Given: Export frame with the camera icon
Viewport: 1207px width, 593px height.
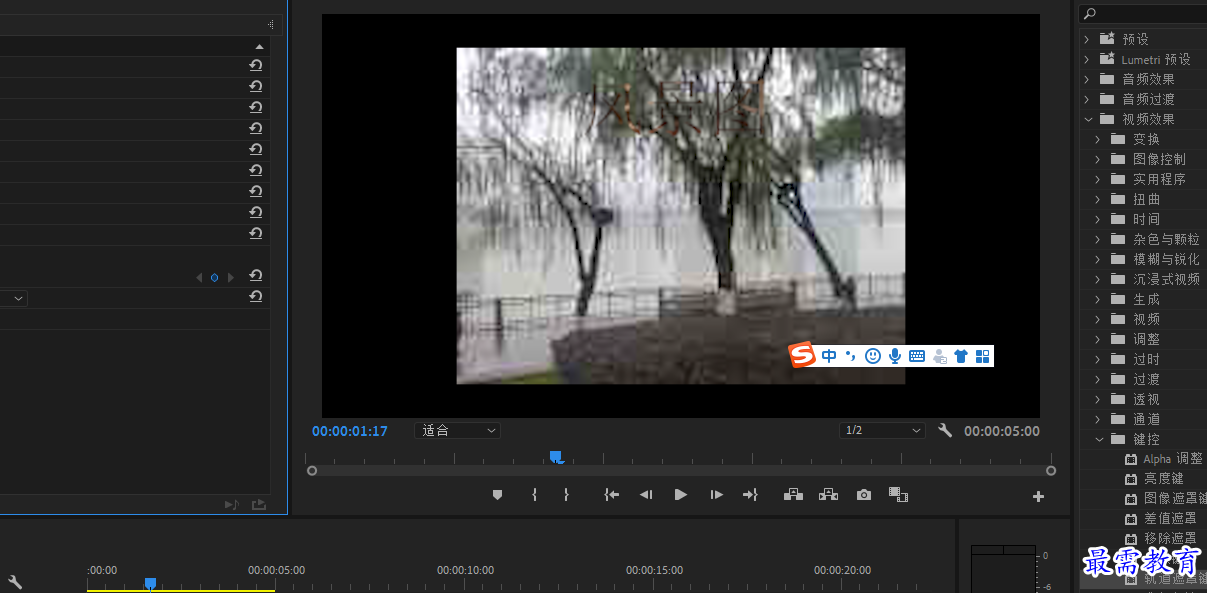Looking at the screenshot, I should tap(864, 495).
